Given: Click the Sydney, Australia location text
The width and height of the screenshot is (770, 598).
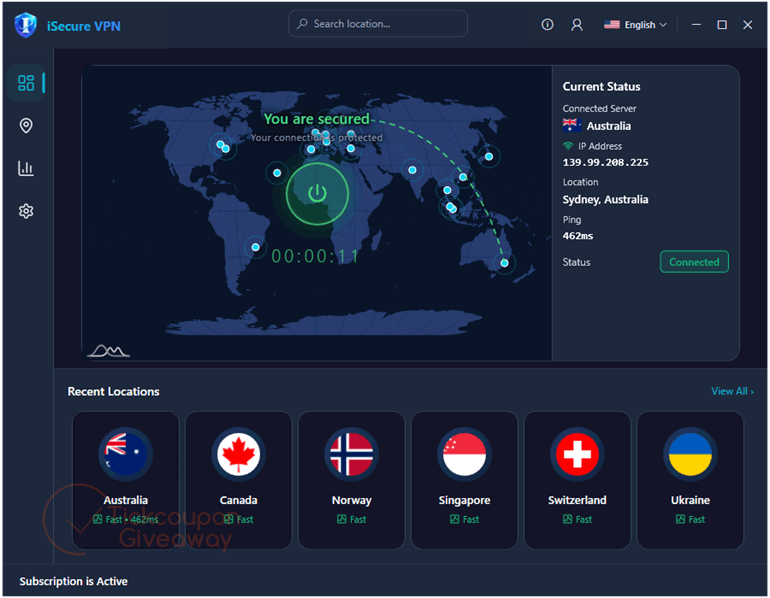Looking at the screenshot, I should point(605,199).
